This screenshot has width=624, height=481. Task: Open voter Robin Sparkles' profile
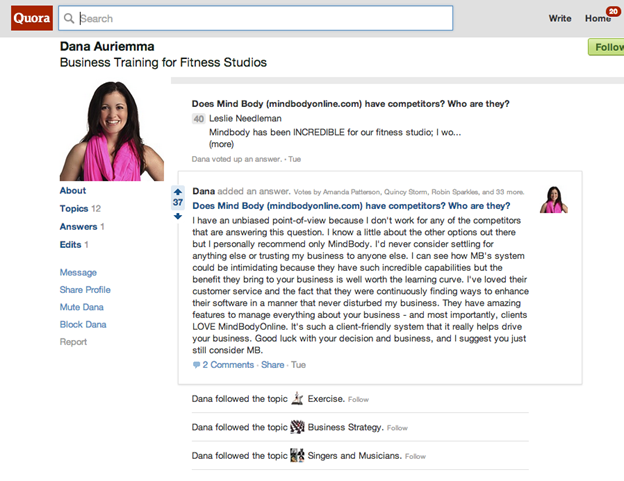tap(455, 192)
